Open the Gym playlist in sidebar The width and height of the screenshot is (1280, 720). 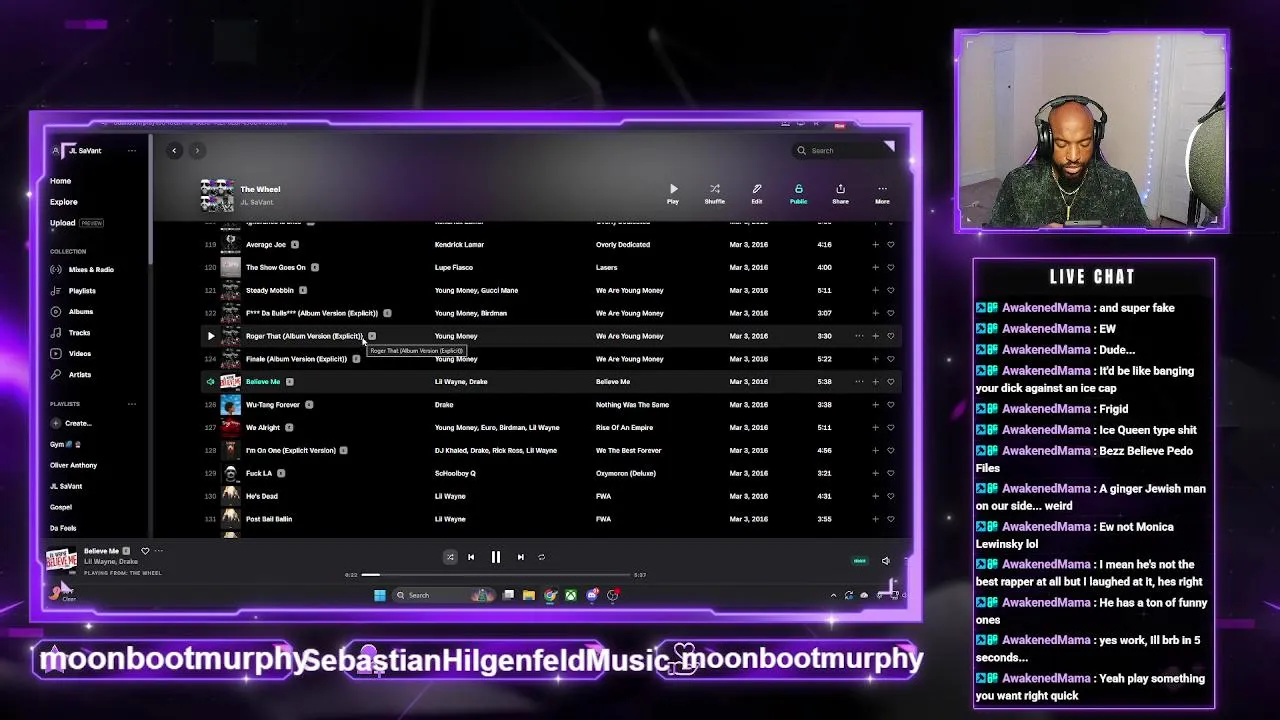65,444
